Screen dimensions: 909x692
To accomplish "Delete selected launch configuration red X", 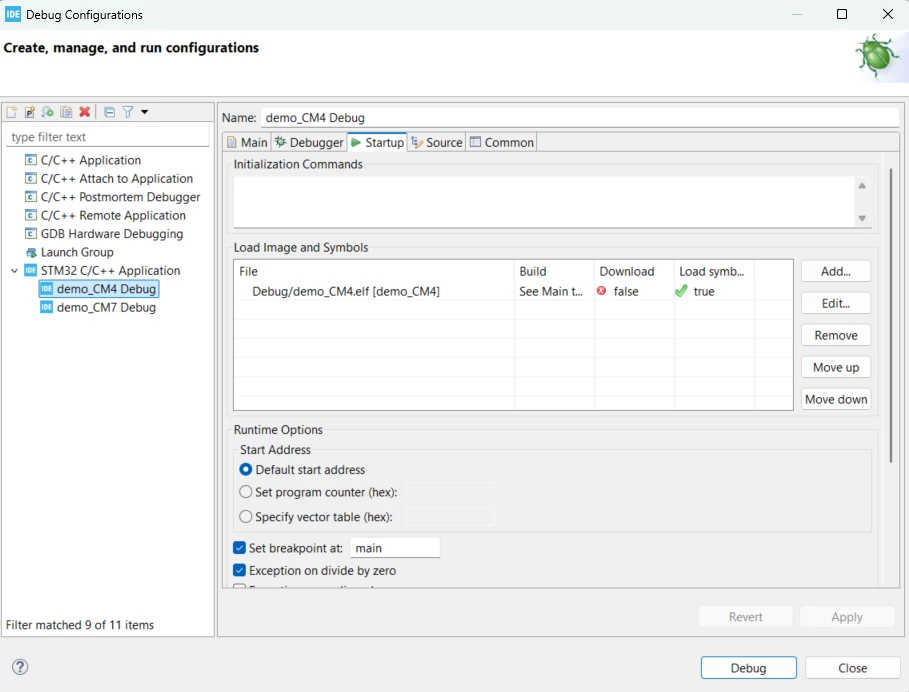I will click(85, 112).
